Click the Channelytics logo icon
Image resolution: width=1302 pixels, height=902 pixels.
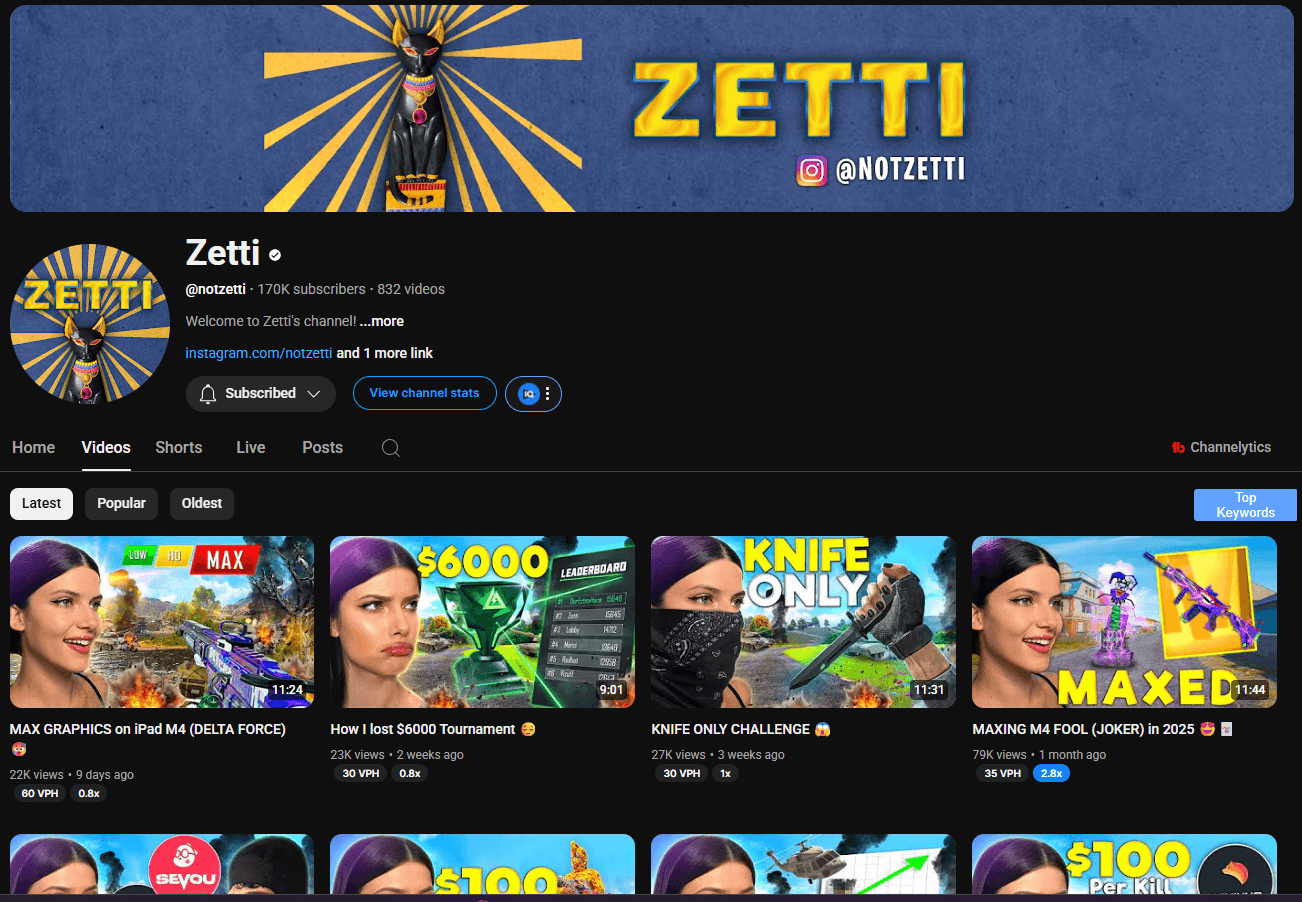[1178, 448]
